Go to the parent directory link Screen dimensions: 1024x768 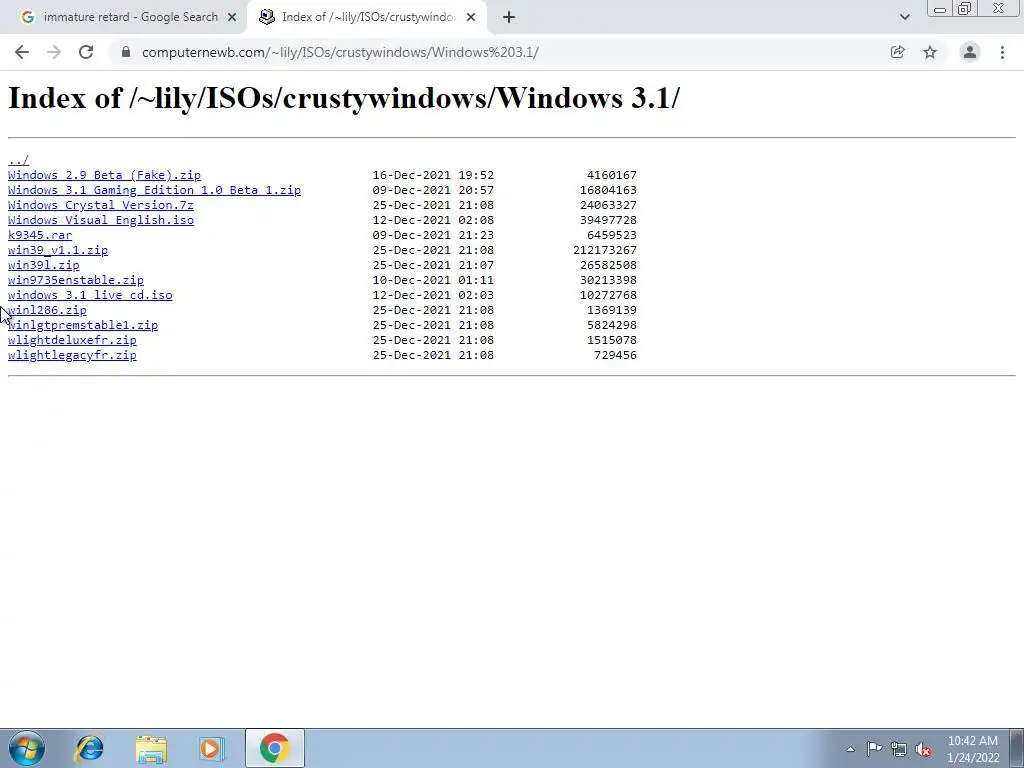point(18,160)
